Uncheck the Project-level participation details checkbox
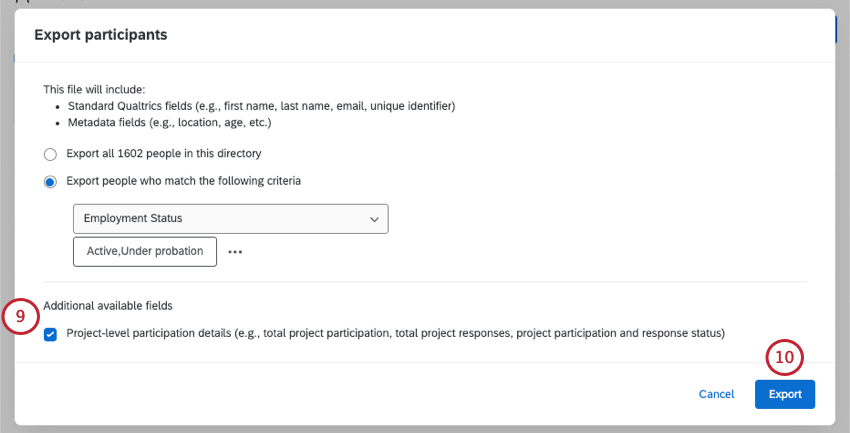Image resolution: width=850 pixels, height=433 pixels. (50, 333)
